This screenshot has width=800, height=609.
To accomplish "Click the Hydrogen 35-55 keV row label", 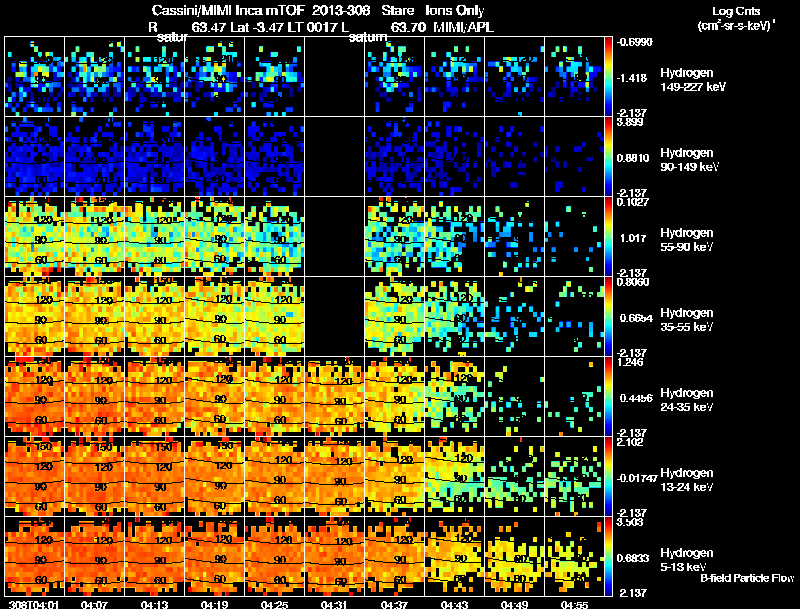I will pyautogui.click(x=687, y=320).
